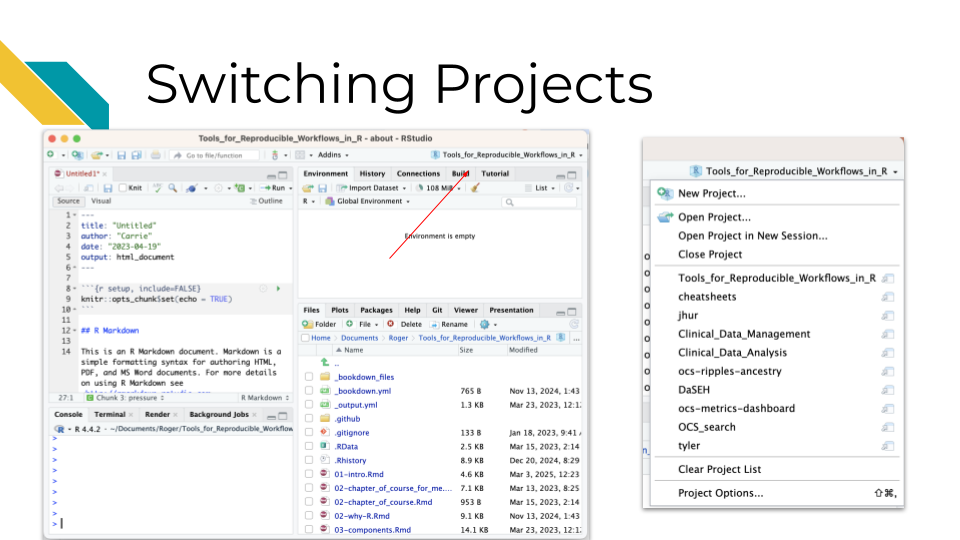Save the Untitled1 document with editor disk icon
Image resolution: width=960 pixels, height=540 pixels.
point(108,188)
